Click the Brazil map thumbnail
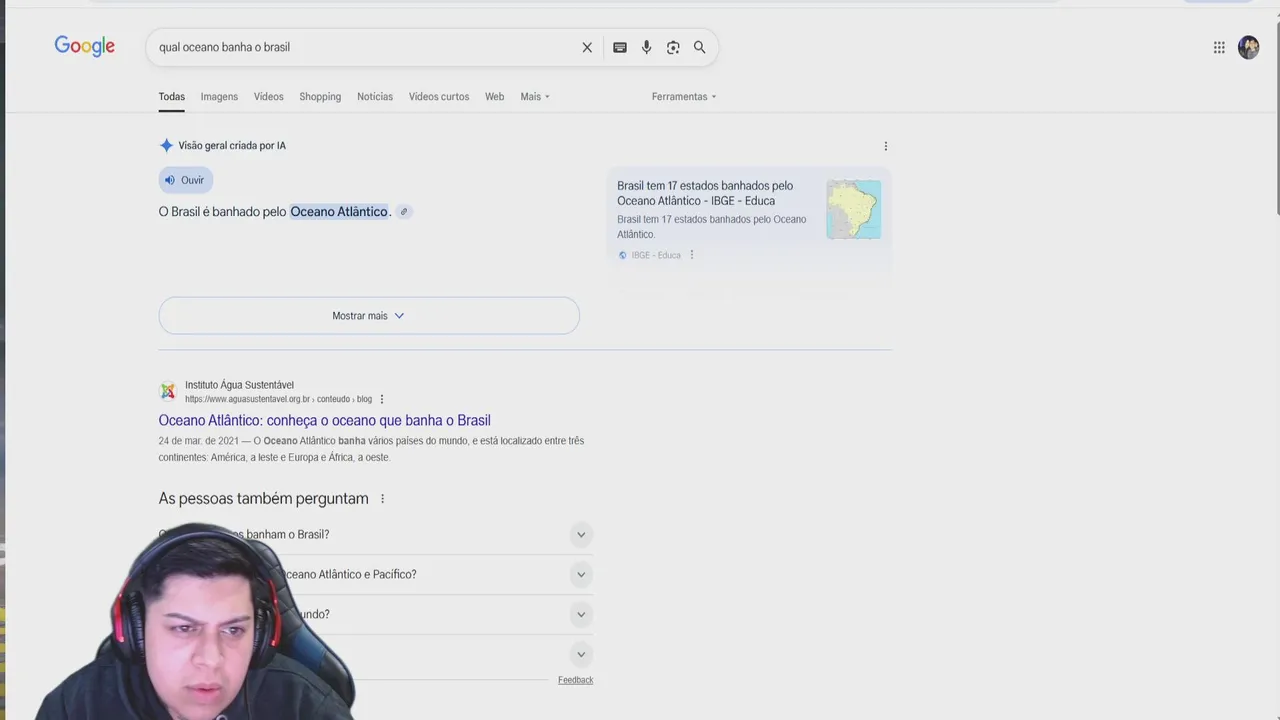Screen dimensions: 1280x720 click(854, 209)
